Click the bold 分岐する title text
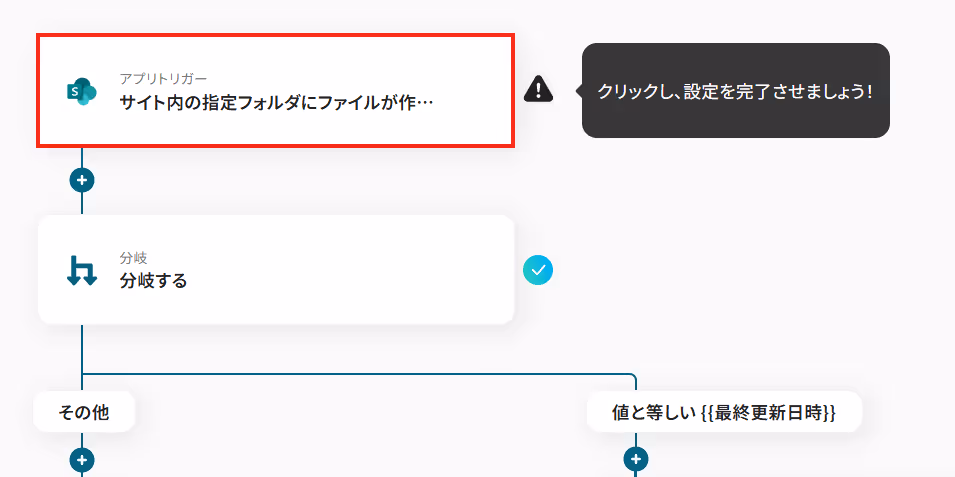The width and height of the screenshot is (955, 477). 153,281
